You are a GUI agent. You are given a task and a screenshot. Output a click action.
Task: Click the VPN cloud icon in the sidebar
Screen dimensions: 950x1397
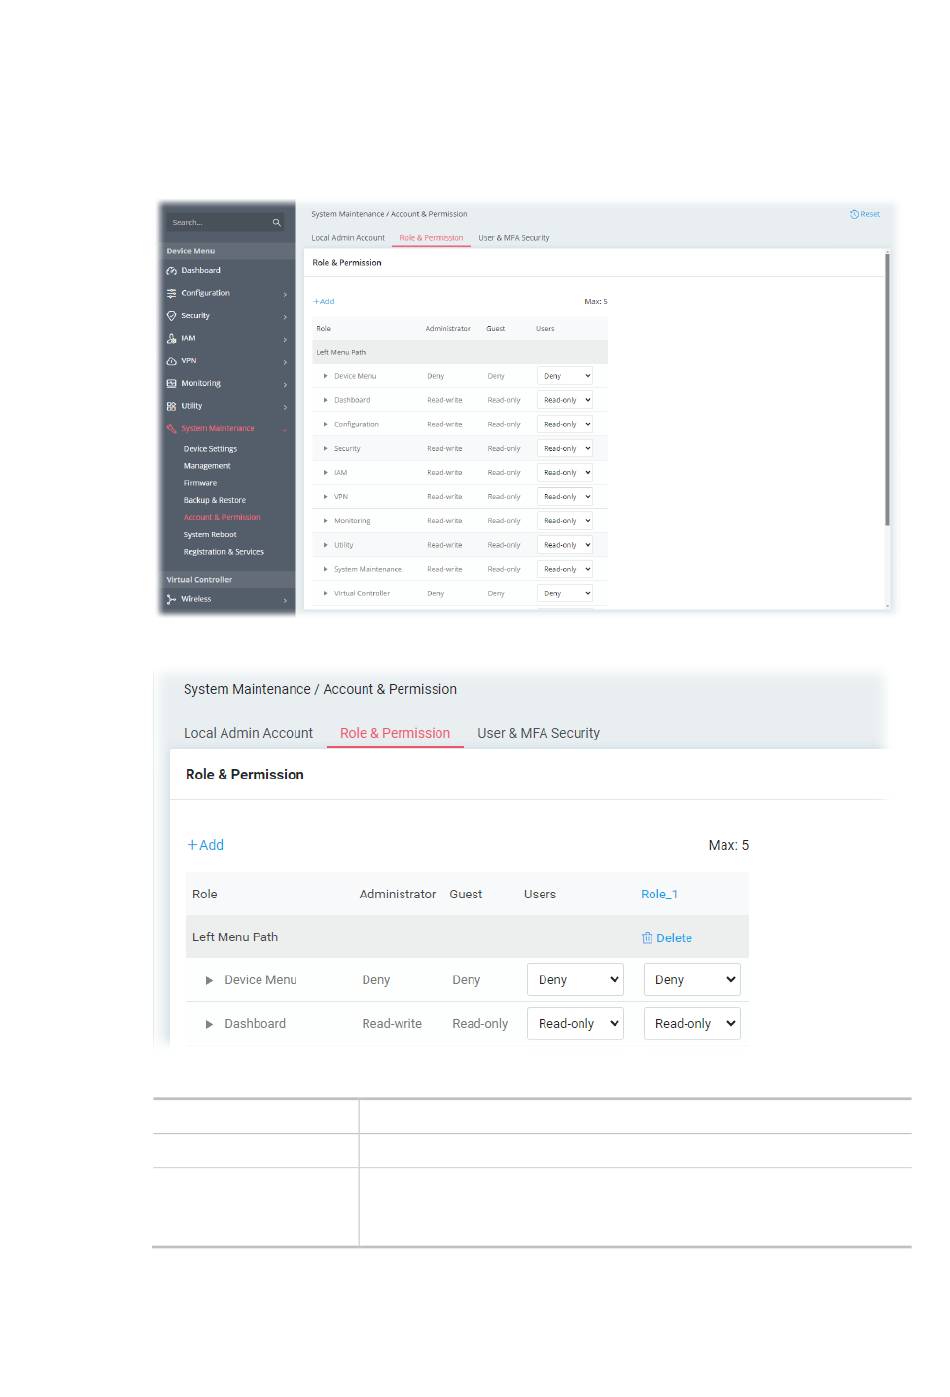[171, 361]
